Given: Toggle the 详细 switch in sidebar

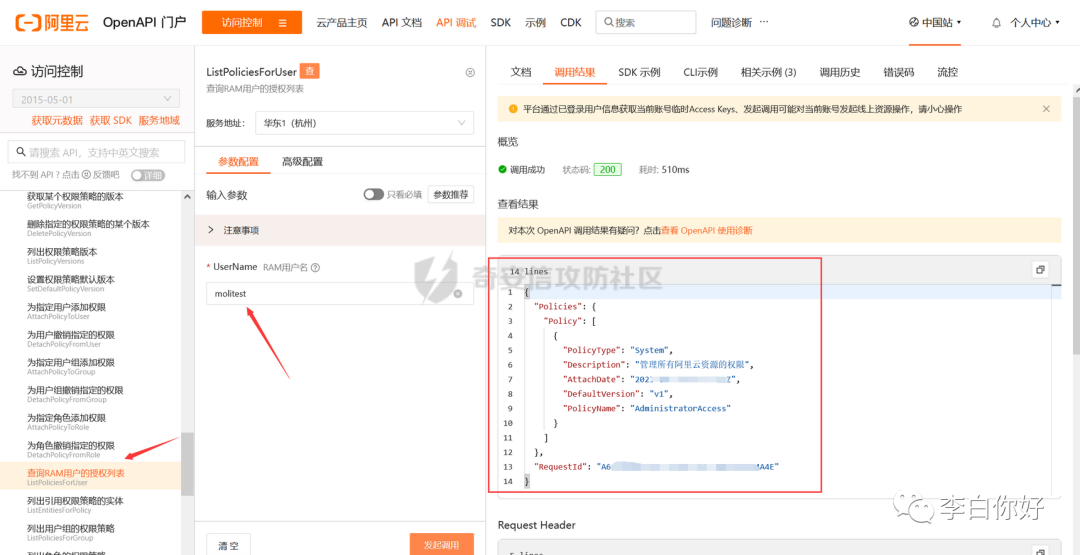Looking at the screenshot, I should click(148, 175).
